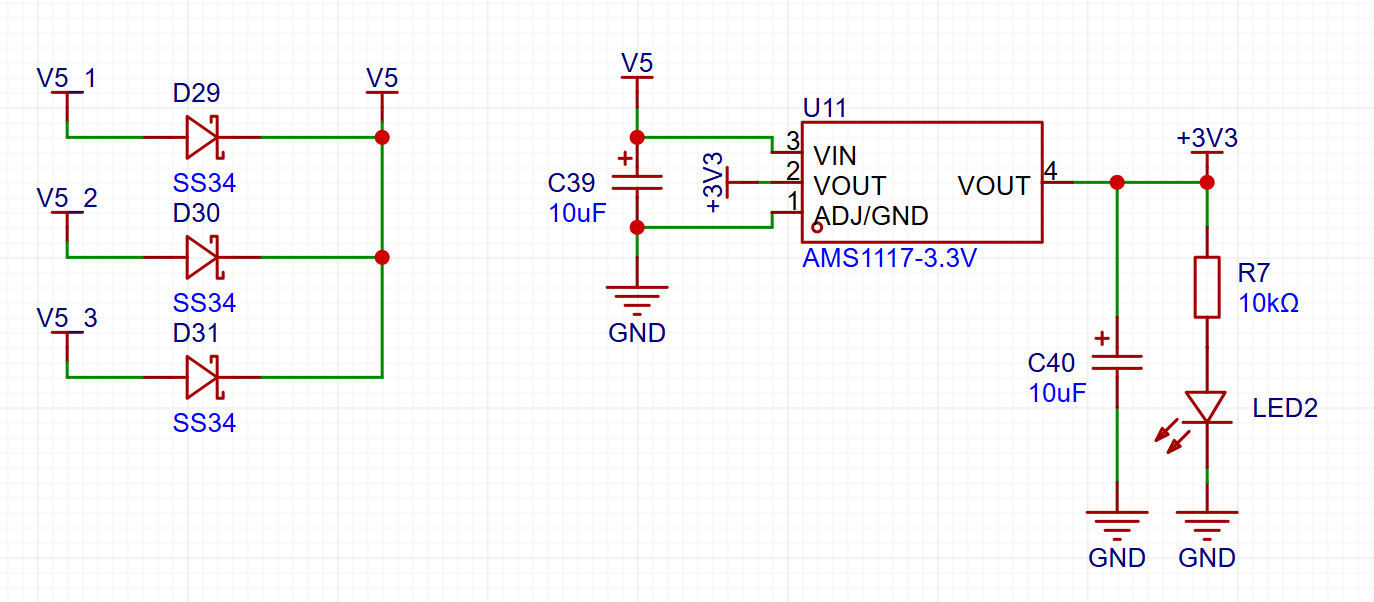Click the junction dot at U11 pin 4 wire
The width and height of the screenshot is (1374, 602).
1117,182
